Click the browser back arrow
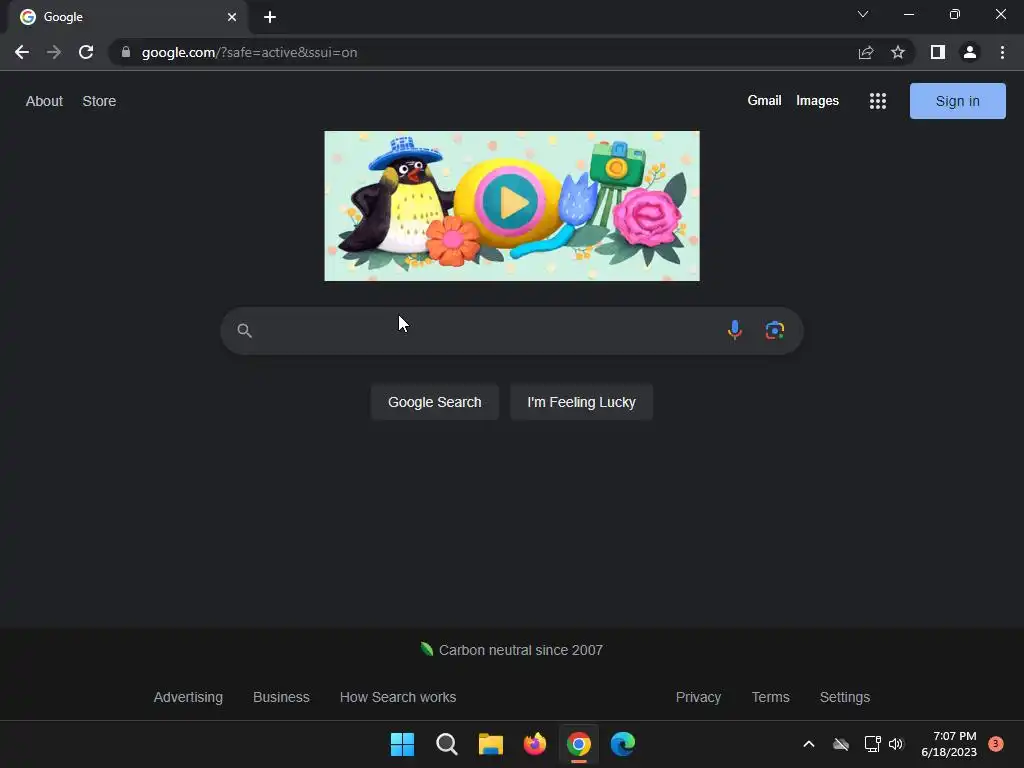This screenshot has height=768, width=1024. tap(22, 52)
